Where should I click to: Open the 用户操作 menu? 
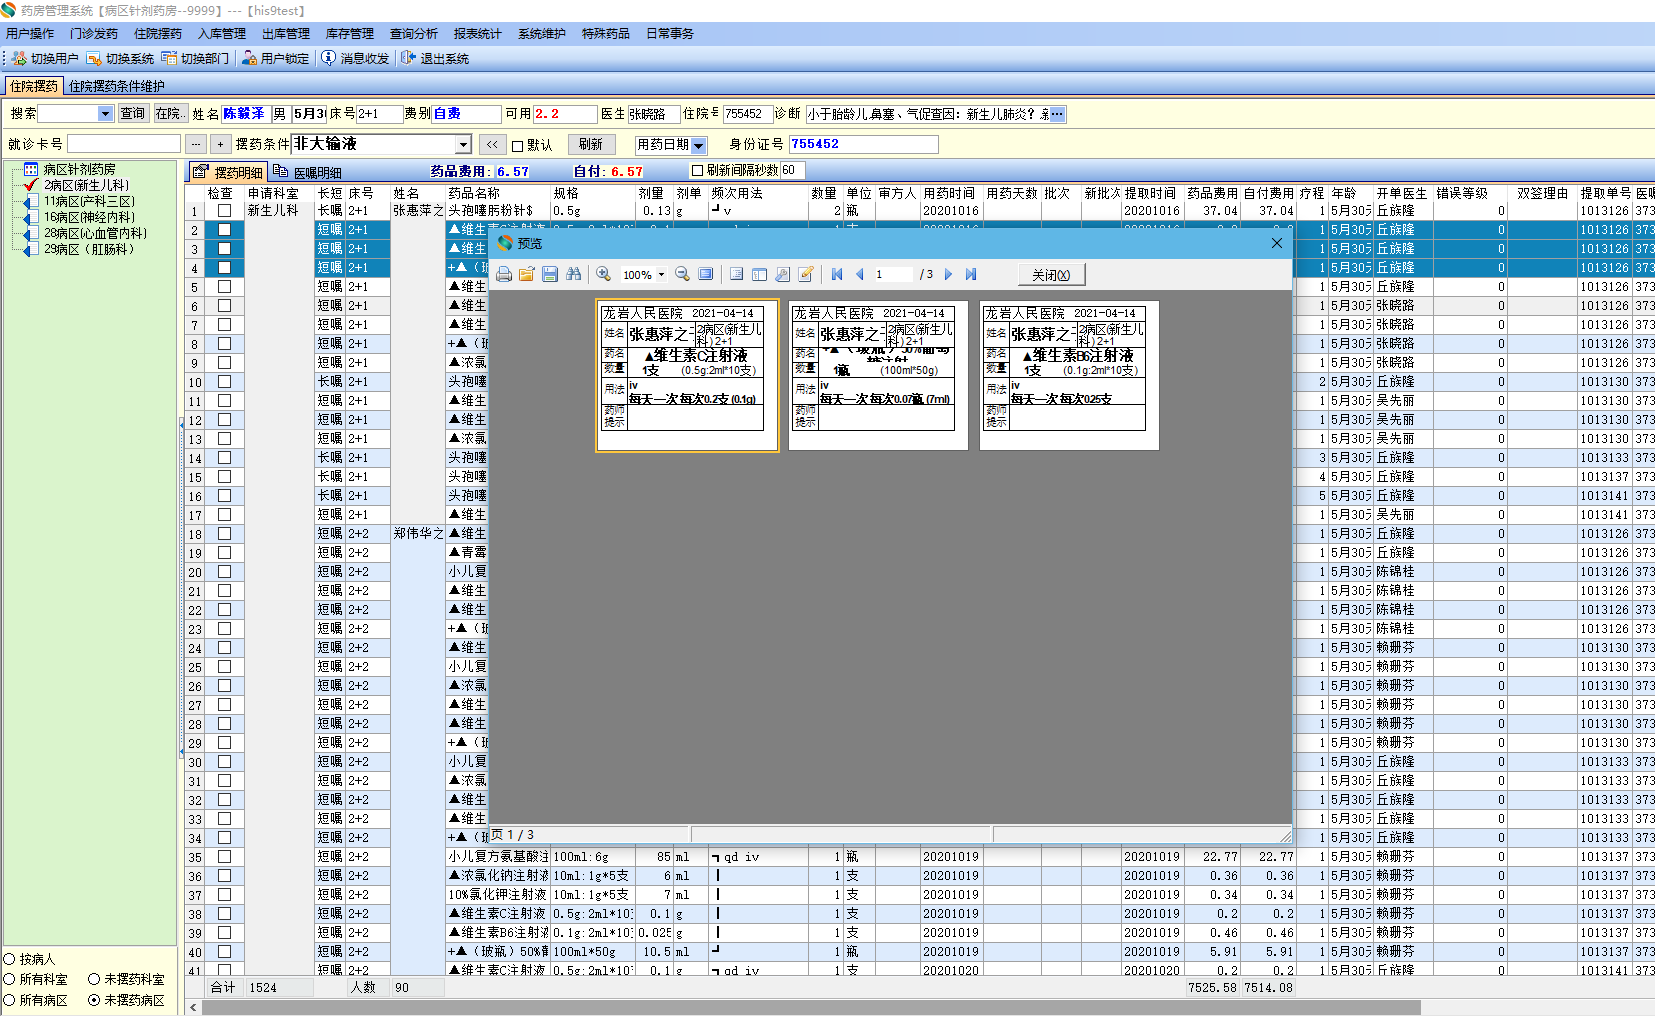(30, 34)
